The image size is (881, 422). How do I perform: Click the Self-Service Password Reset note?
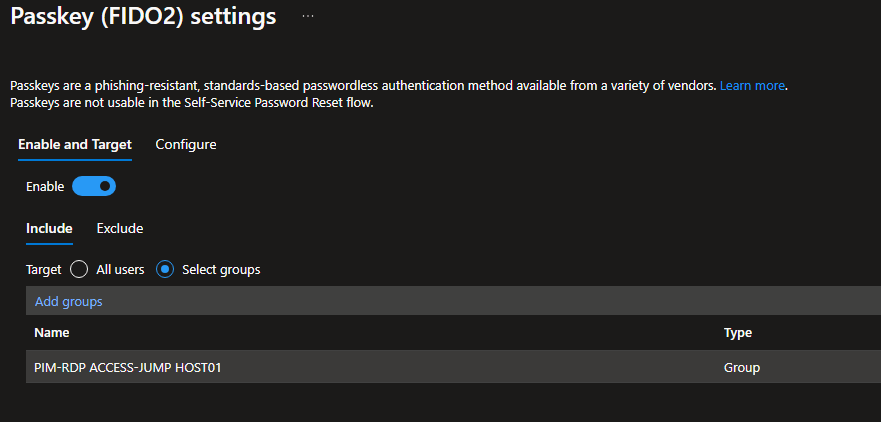190,102
